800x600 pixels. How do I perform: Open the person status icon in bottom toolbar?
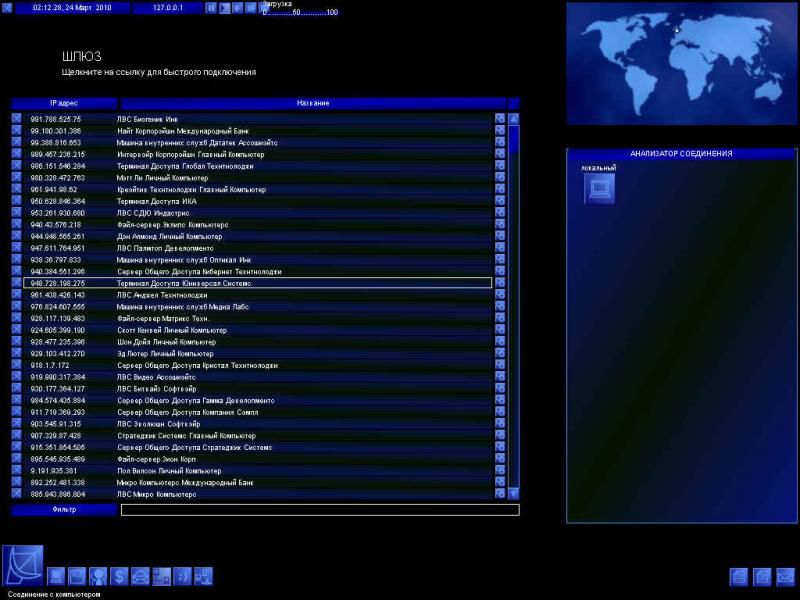(98, 576)
